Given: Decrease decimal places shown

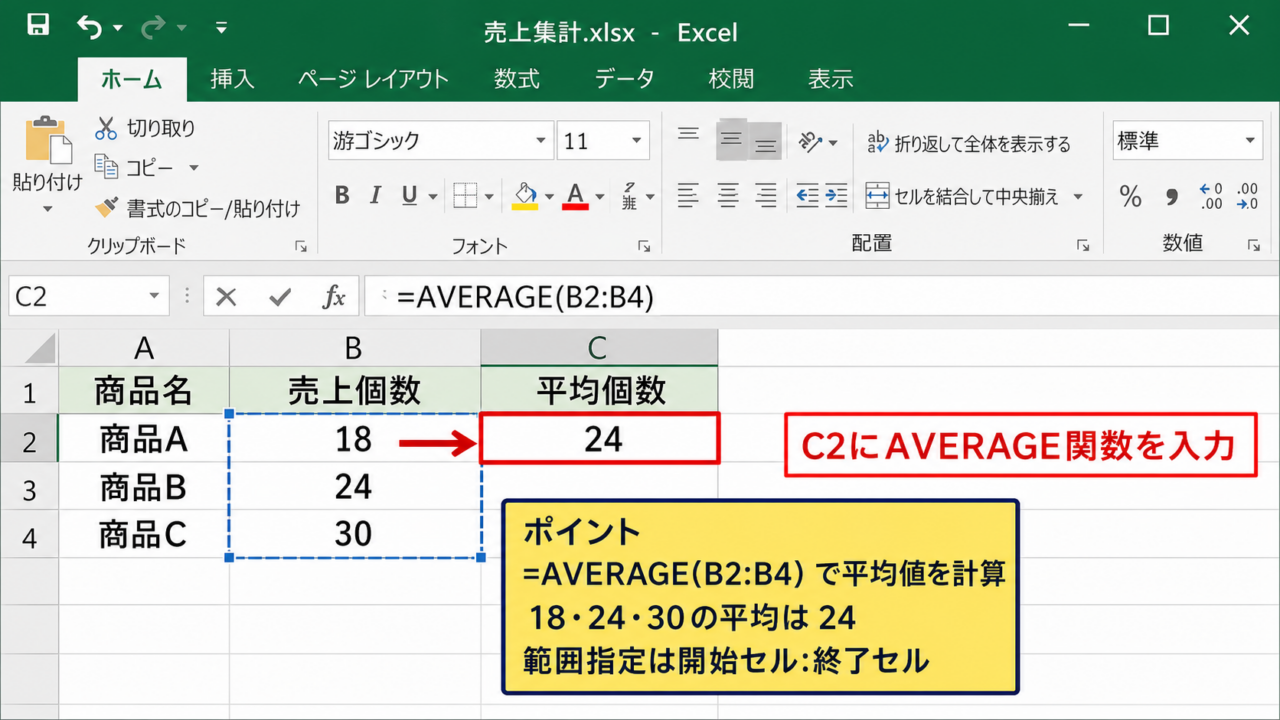Looking at the screenshot, I should [x=1247, y=196].
